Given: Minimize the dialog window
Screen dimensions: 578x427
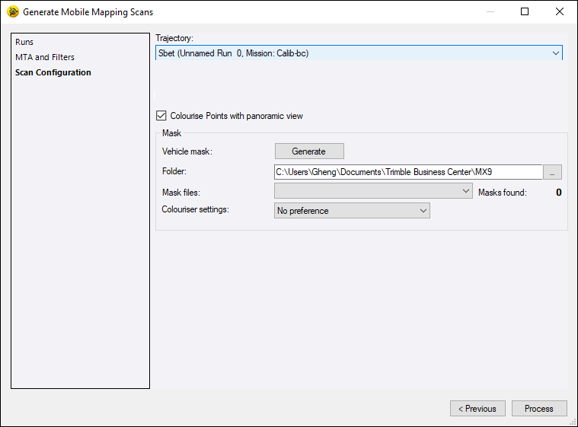Looking at the screenshot, I should (x=490, y=12).
